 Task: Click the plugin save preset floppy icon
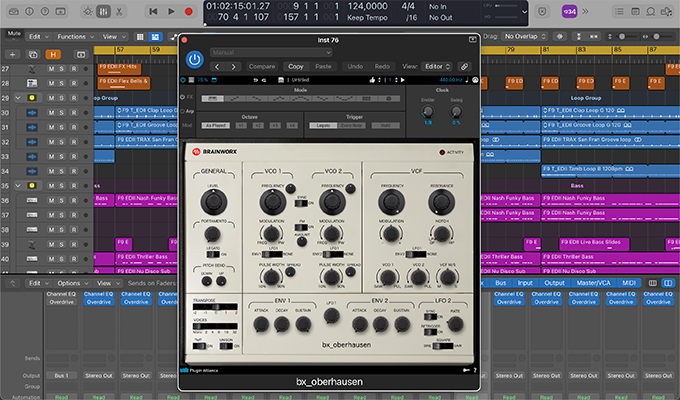pyautogui.click(x=281, y=80)
